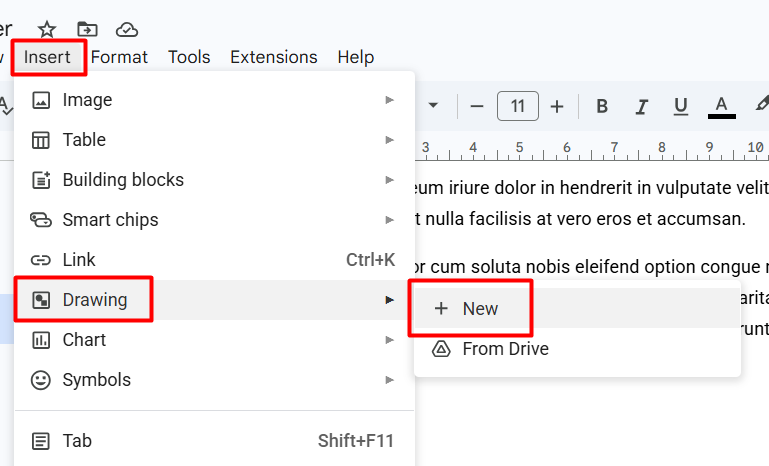Open the text color picker
Screen dimensions: 769x466
721,106
